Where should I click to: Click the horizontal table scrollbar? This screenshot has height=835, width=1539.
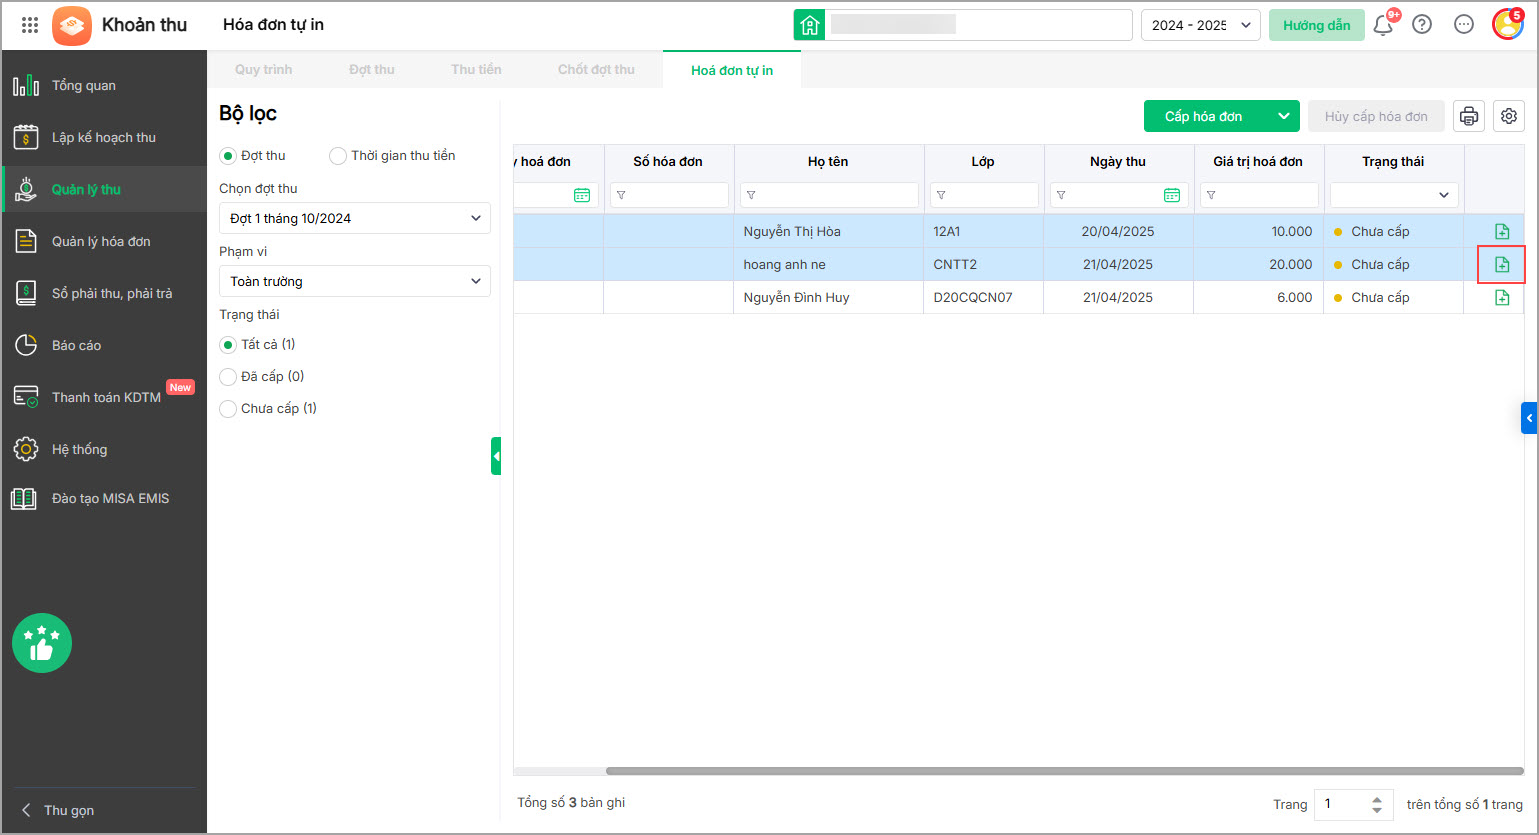(x=1064, y=771)
